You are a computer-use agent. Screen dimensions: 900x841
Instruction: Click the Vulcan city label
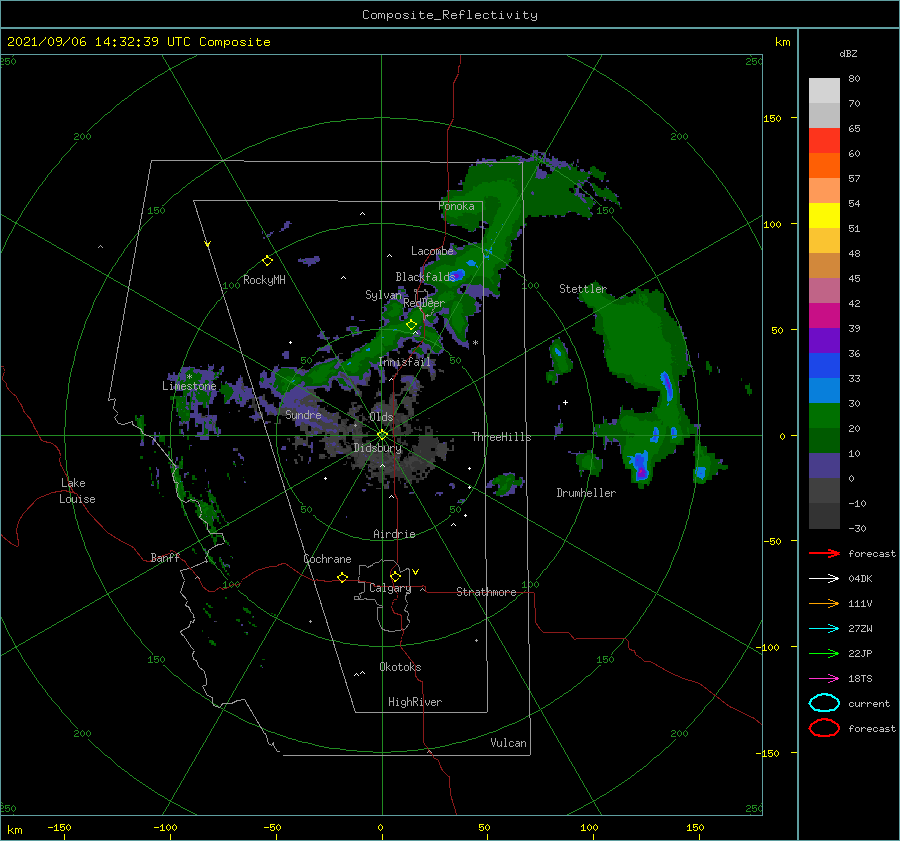(x=509, y=743)
